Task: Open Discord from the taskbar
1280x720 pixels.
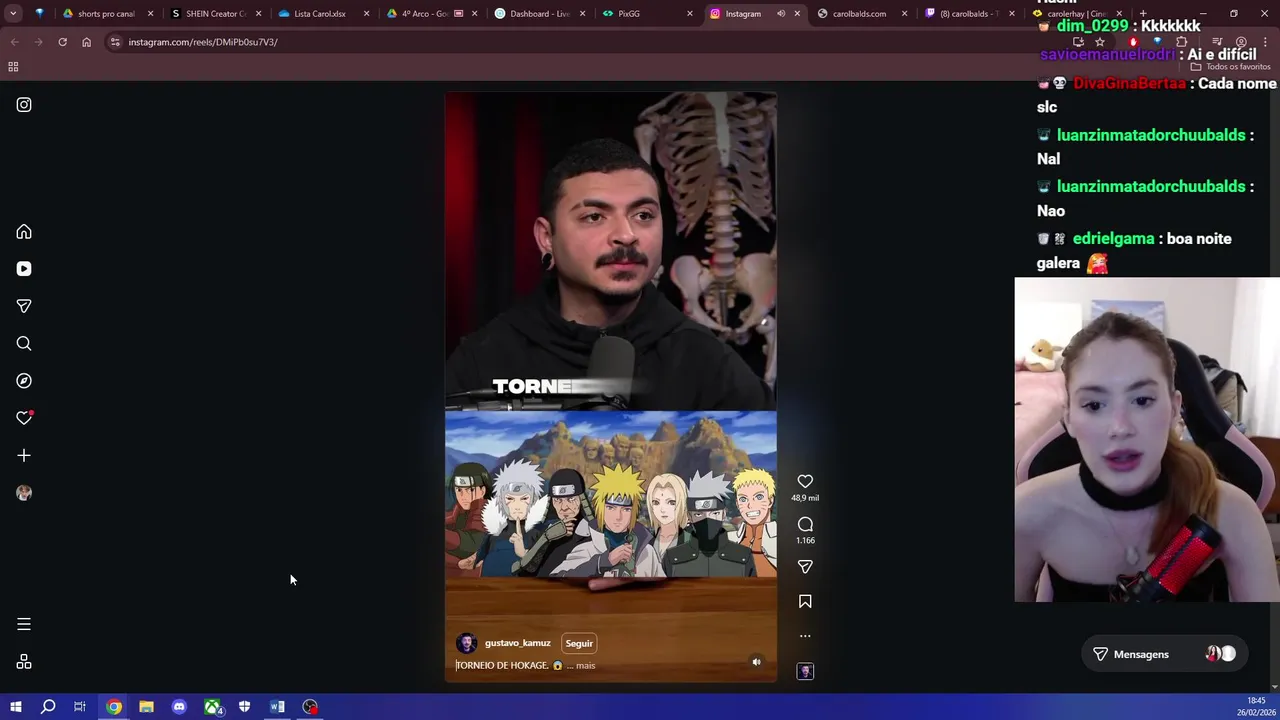Action: click(x=179, y=707)
